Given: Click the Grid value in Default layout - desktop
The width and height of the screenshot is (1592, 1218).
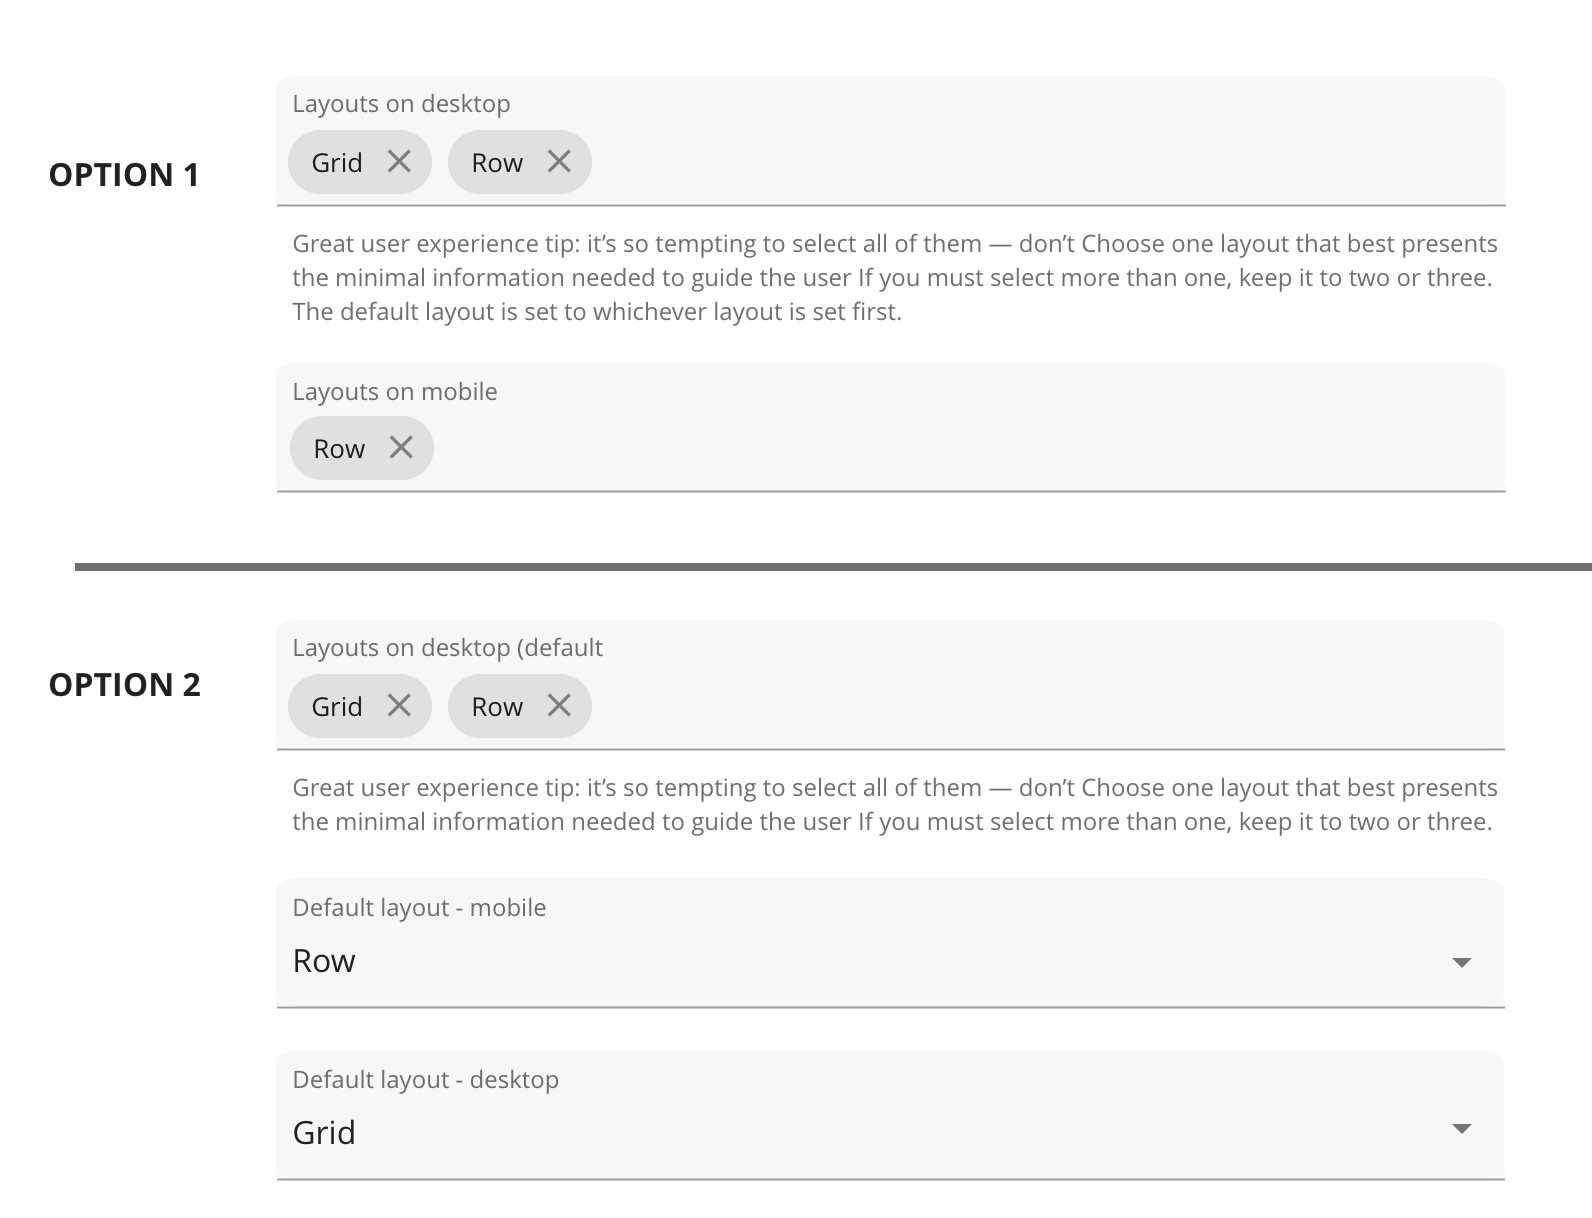Looking at the screenshot, I should 324,1133.
